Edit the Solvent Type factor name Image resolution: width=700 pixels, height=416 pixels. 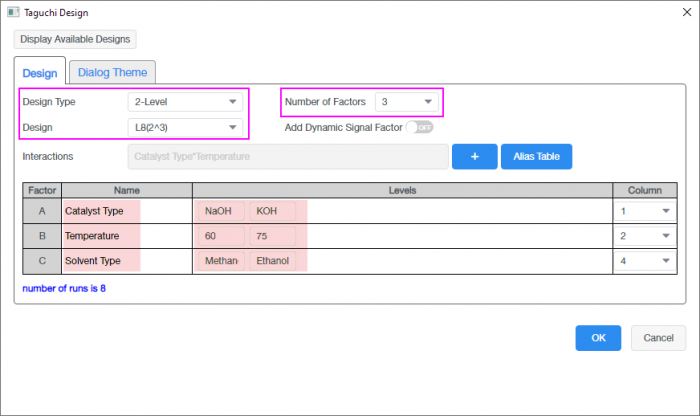click(127, 261)
